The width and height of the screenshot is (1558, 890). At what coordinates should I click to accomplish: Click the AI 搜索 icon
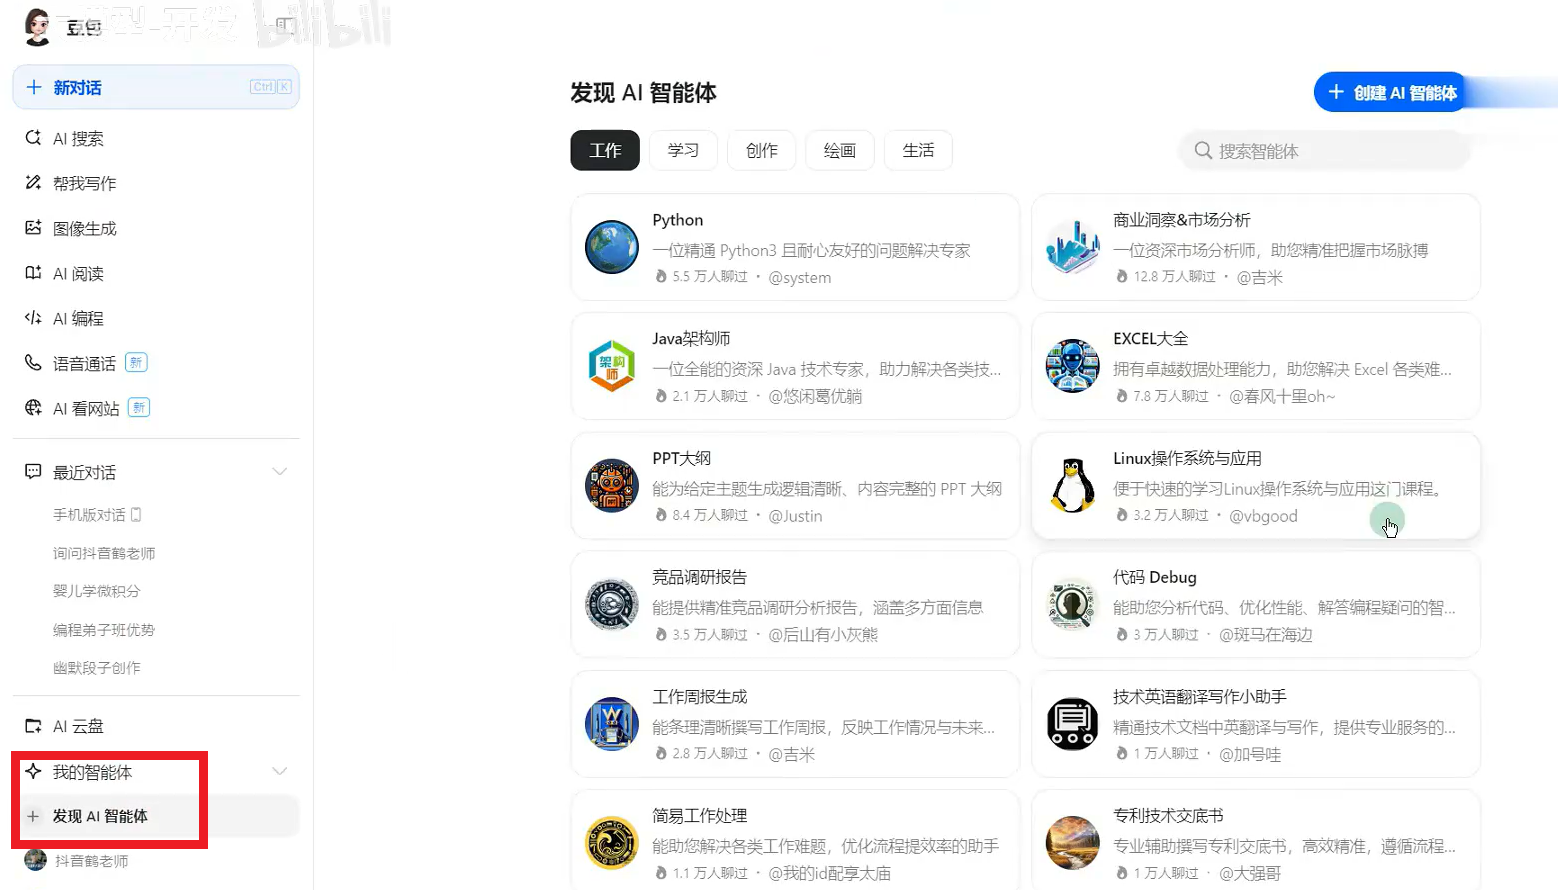pyautogui.click(x=33, y=138)
